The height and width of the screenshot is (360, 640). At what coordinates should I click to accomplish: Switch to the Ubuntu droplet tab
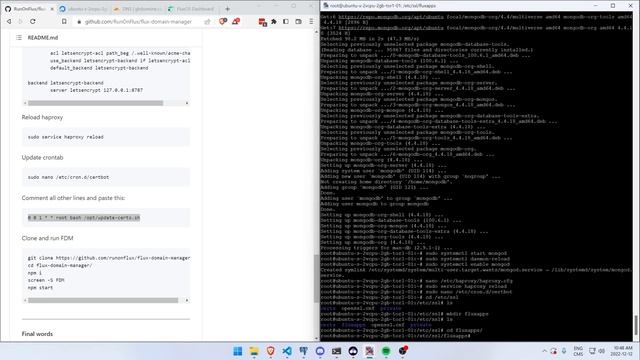click(83, 9)
